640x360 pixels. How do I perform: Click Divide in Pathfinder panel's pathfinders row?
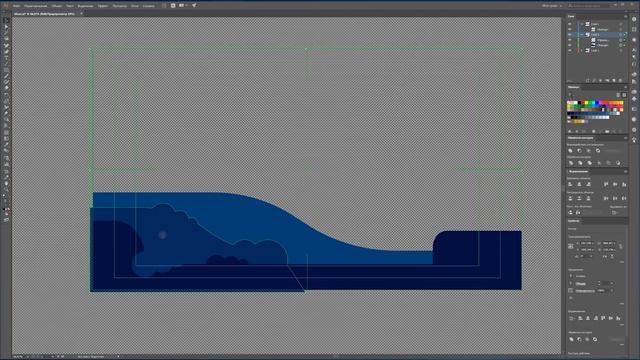tap(571, 163)
